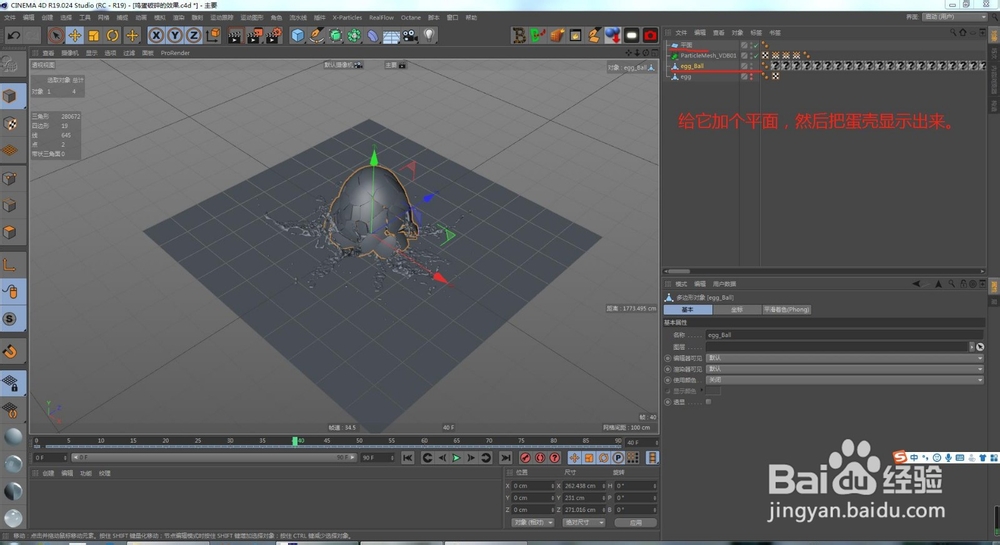Switch to the Phong attribute tab
Image resolution: width=1000 pixels, height=545 pixels.
pos(787,310)
